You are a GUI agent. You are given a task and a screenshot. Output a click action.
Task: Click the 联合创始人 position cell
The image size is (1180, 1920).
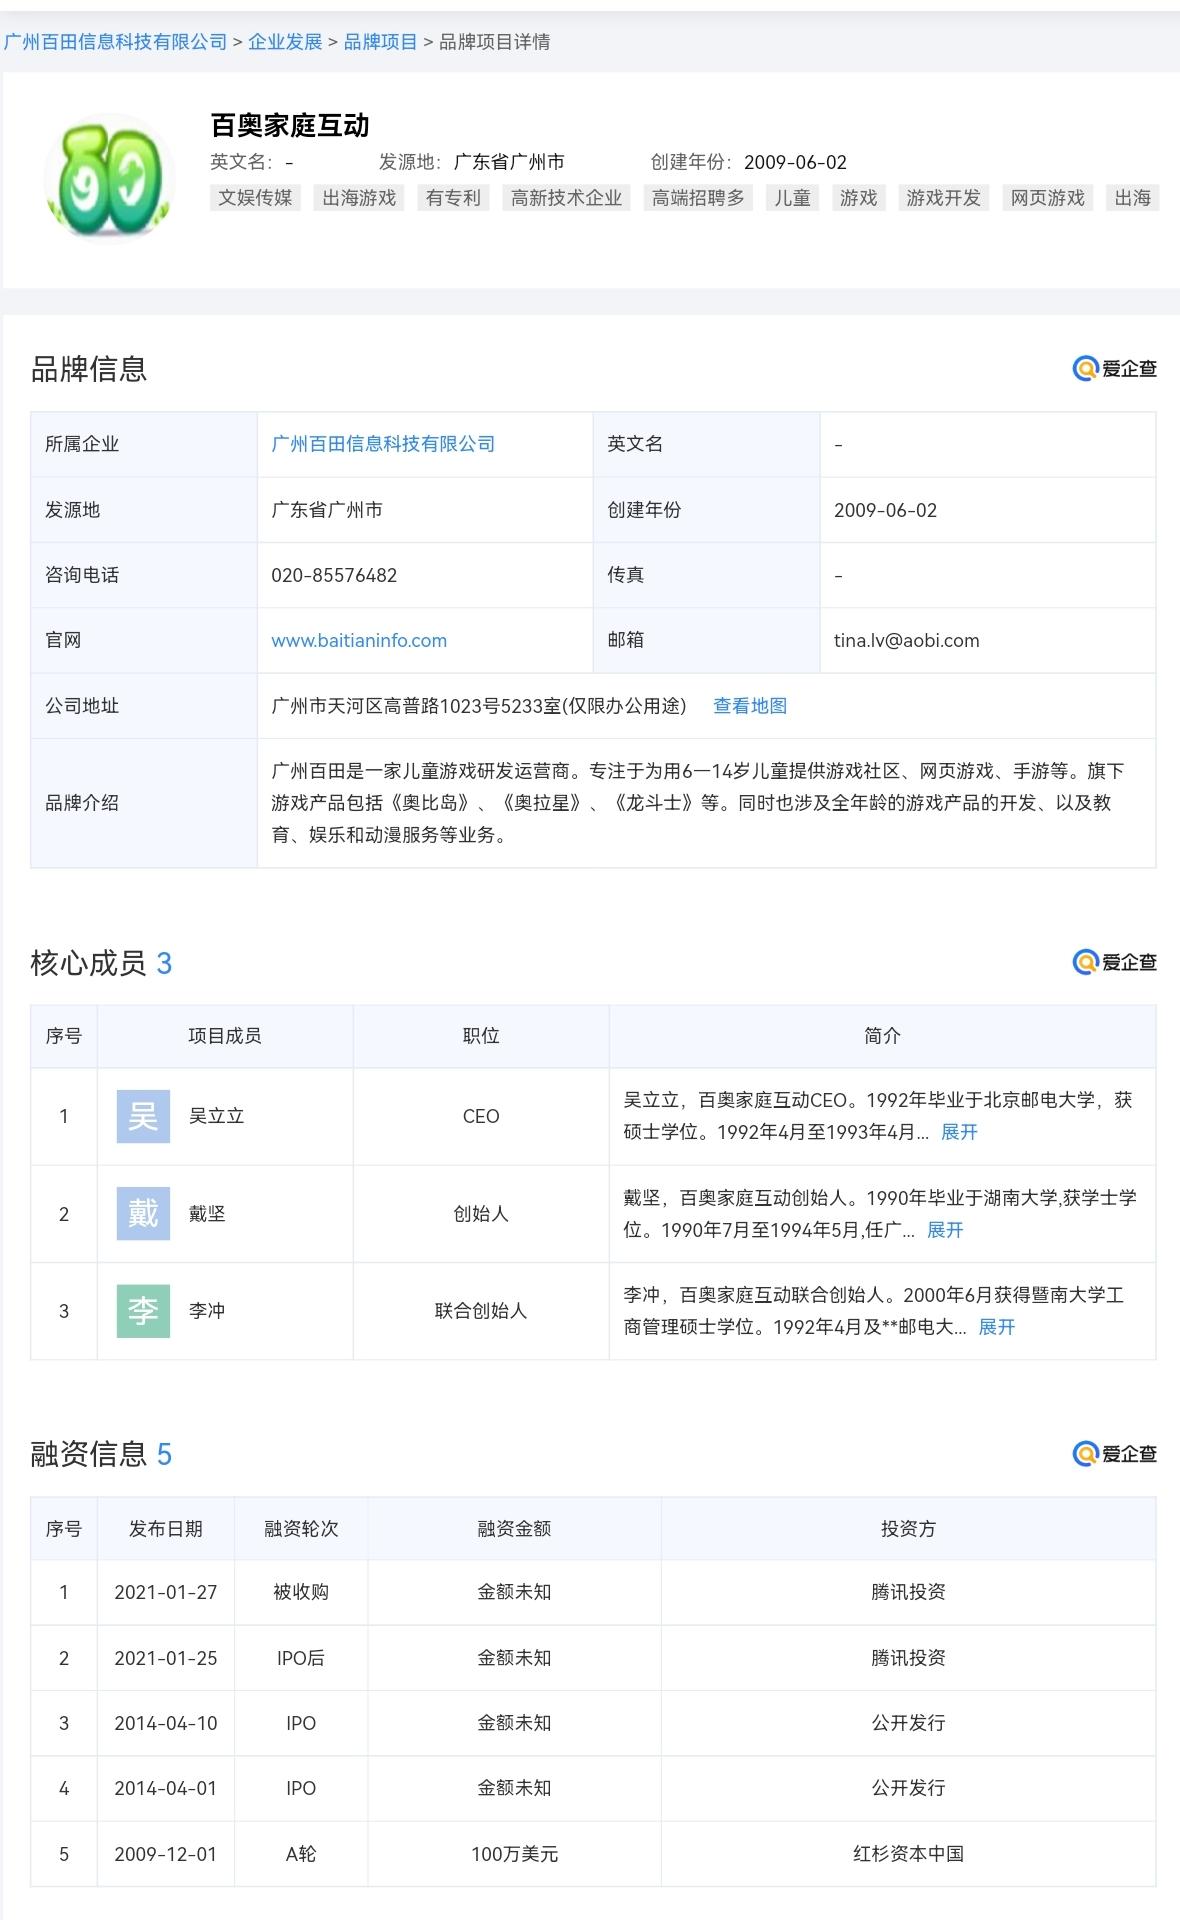pyautogui.click(x=481, y=1311)
